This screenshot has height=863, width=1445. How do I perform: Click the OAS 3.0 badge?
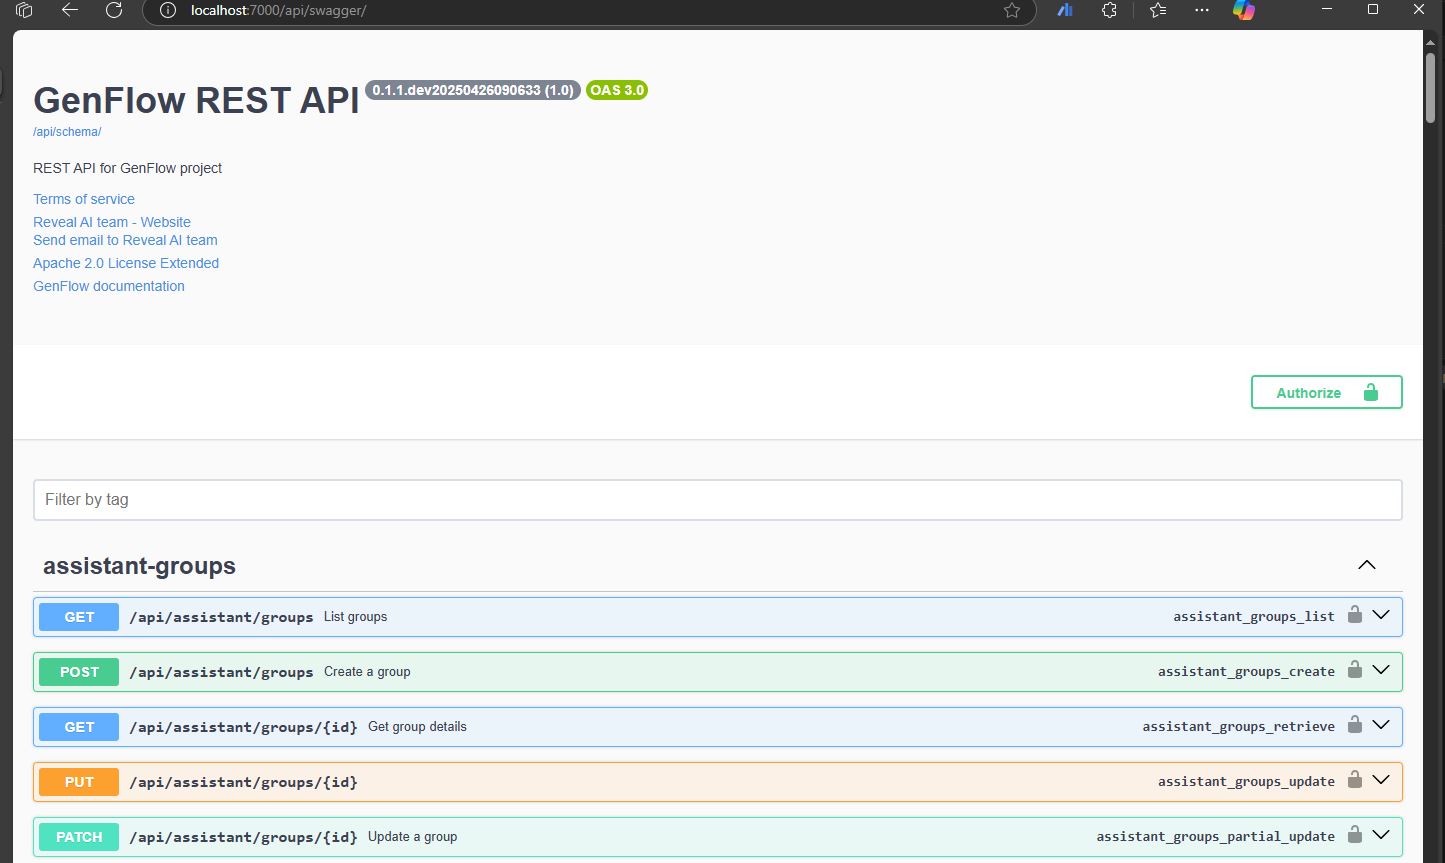pyautogui.click(x=617, y=90)
